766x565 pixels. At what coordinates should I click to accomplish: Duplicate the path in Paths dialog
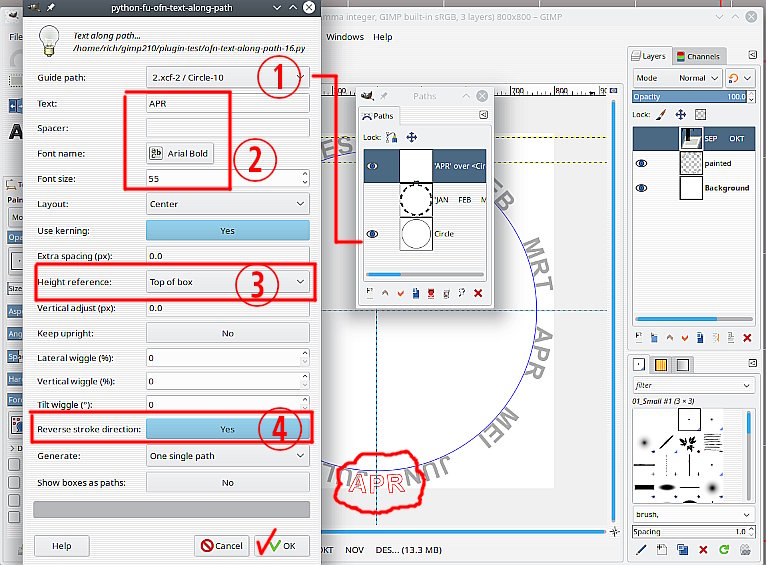(416, 293)
